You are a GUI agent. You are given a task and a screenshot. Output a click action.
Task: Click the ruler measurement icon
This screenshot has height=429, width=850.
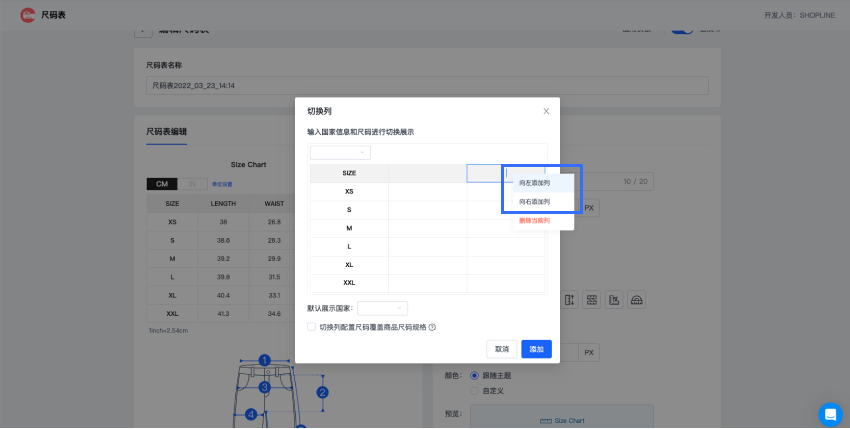(x=615, y=300)
